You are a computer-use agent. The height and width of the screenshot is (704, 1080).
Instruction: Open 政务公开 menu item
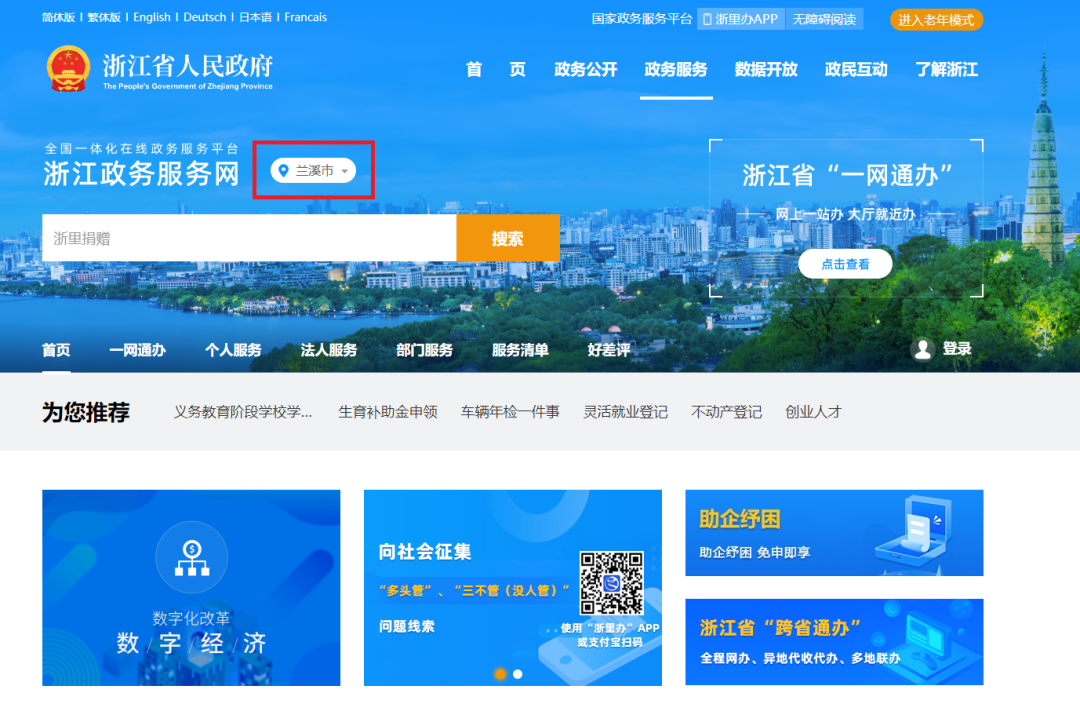(585, 69)
